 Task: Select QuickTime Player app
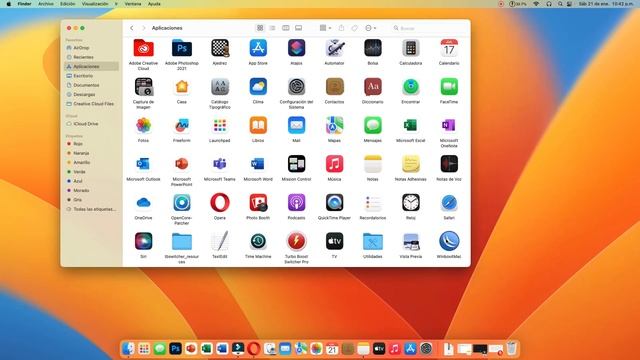(334, 203)
